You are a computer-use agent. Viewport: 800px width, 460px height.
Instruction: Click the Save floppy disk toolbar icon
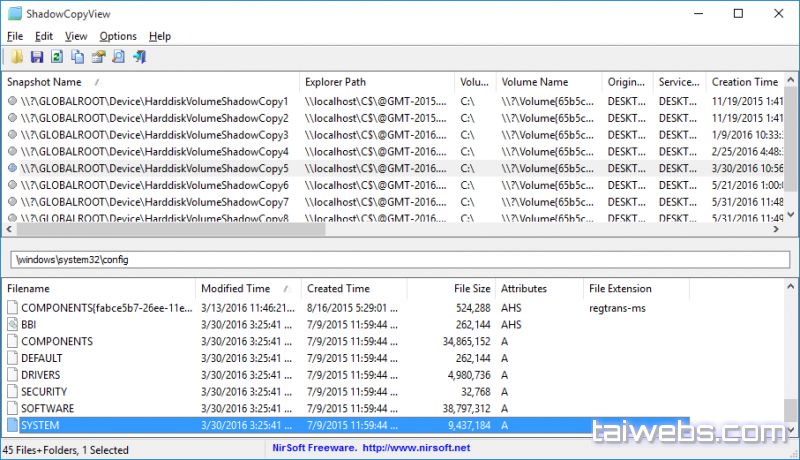point(37,57)
